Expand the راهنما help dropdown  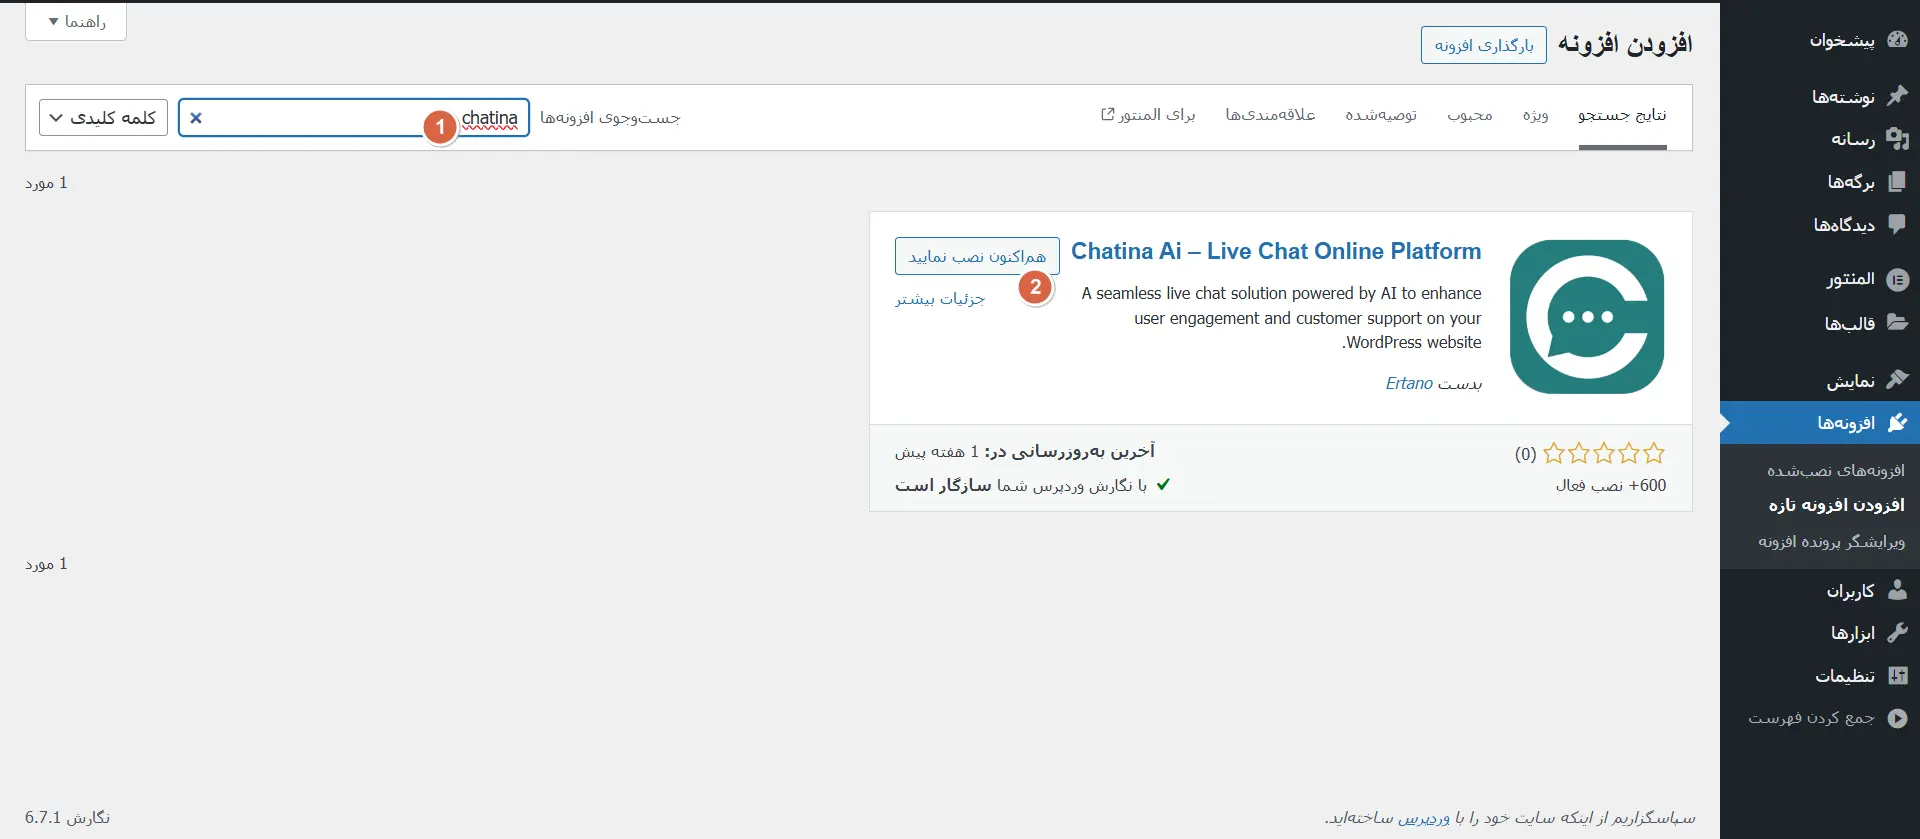(76, 21)
